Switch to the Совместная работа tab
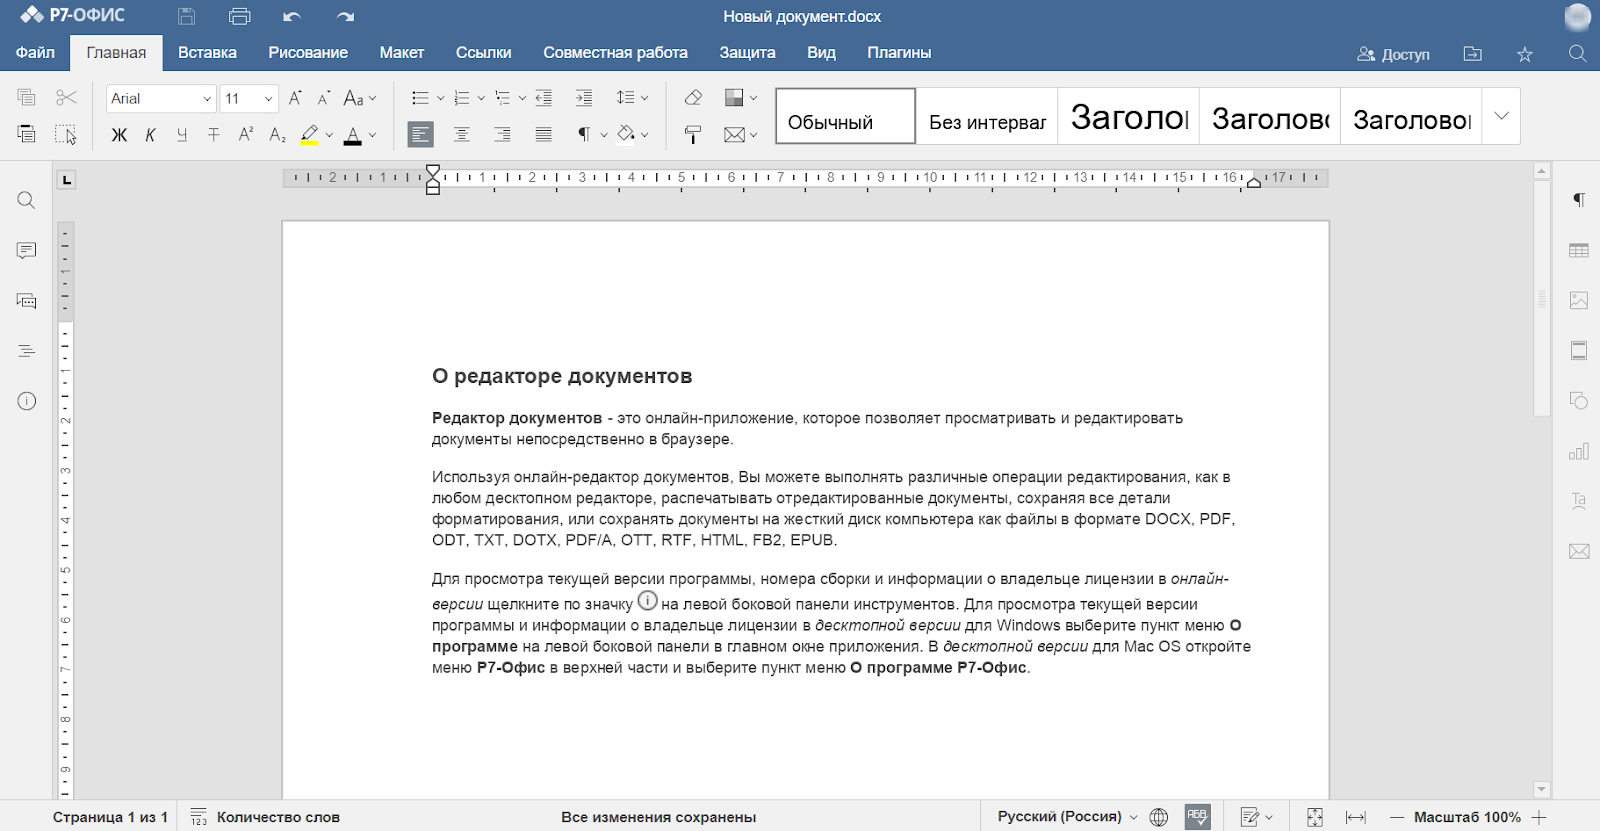 (616, 53)
